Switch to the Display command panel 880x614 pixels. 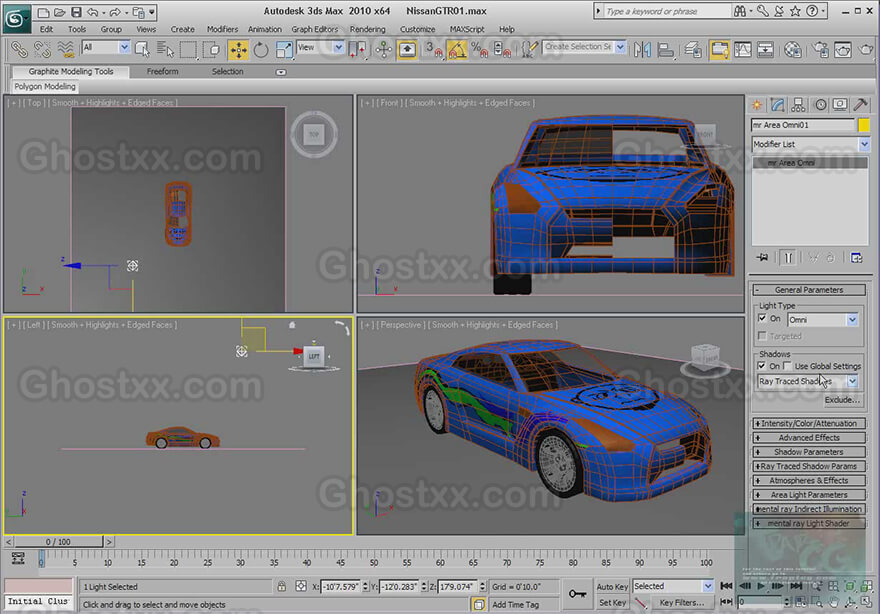pos(840,105)
